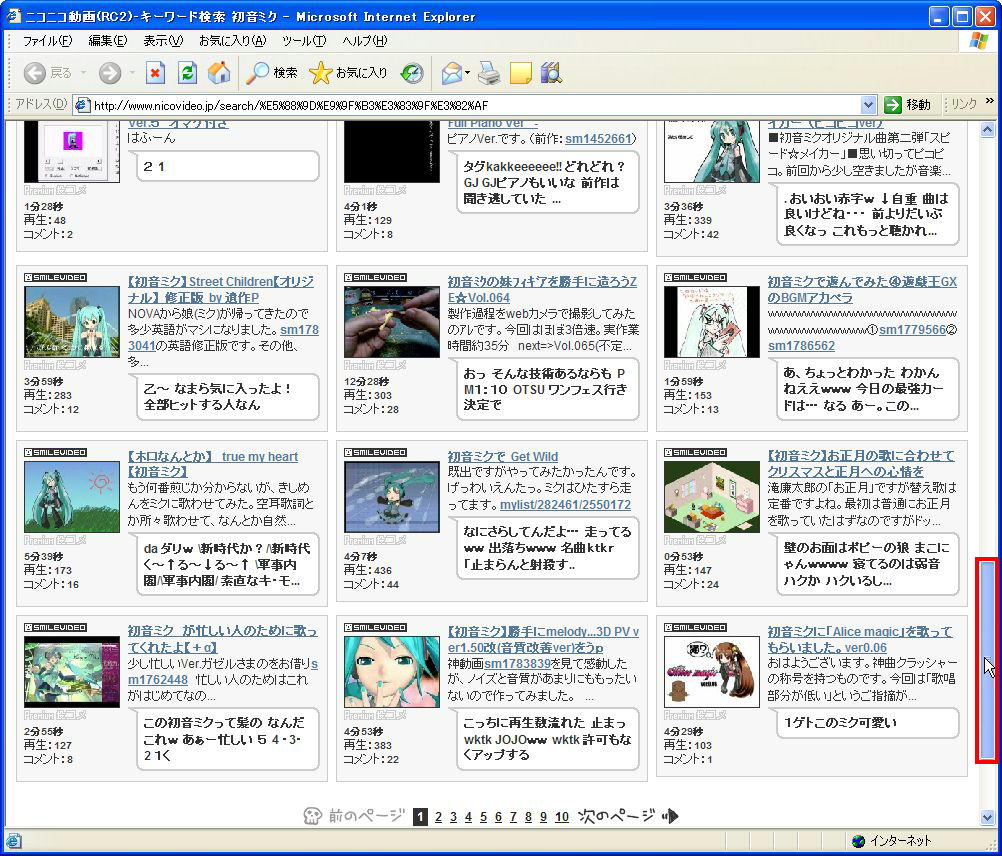The image size is (1002, 856).
Task: Open the お気に入り(A) menu
Action: click(233, 41)
